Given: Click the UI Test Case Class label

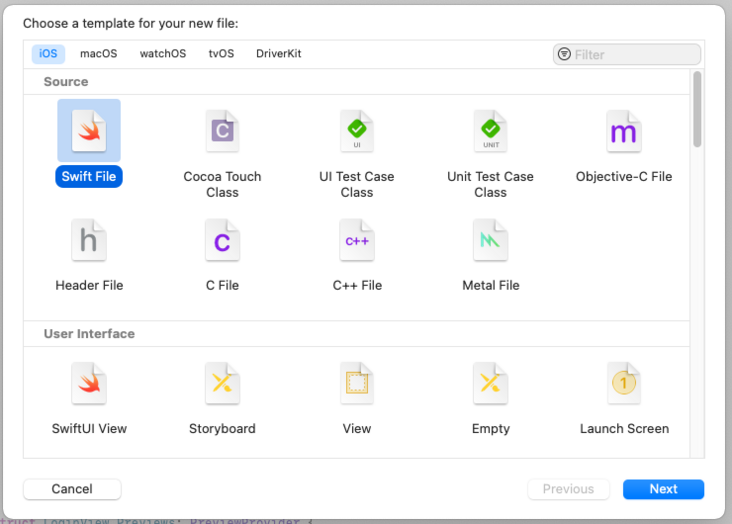Looking at the screenshot, I should pyautogui.click(x=357, y=184).
